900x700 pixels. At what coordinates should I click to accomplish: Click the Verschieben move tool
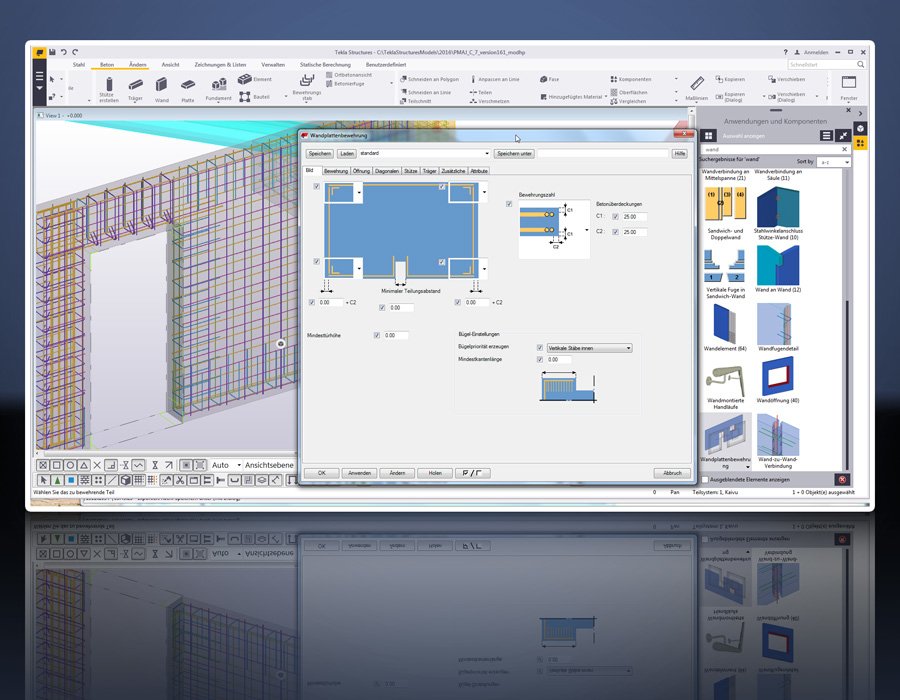tap(786, 79)
